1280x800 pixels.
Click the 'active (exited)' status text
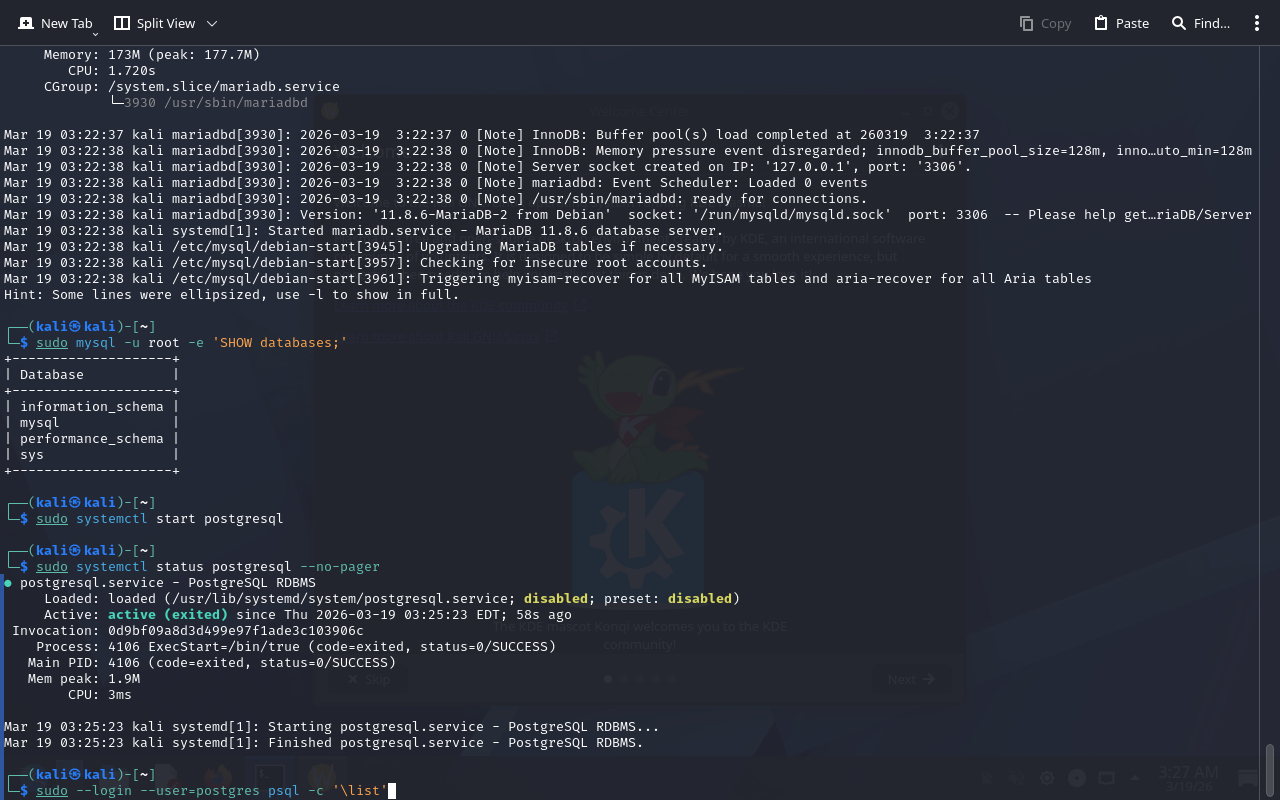(x=167, y=615)
